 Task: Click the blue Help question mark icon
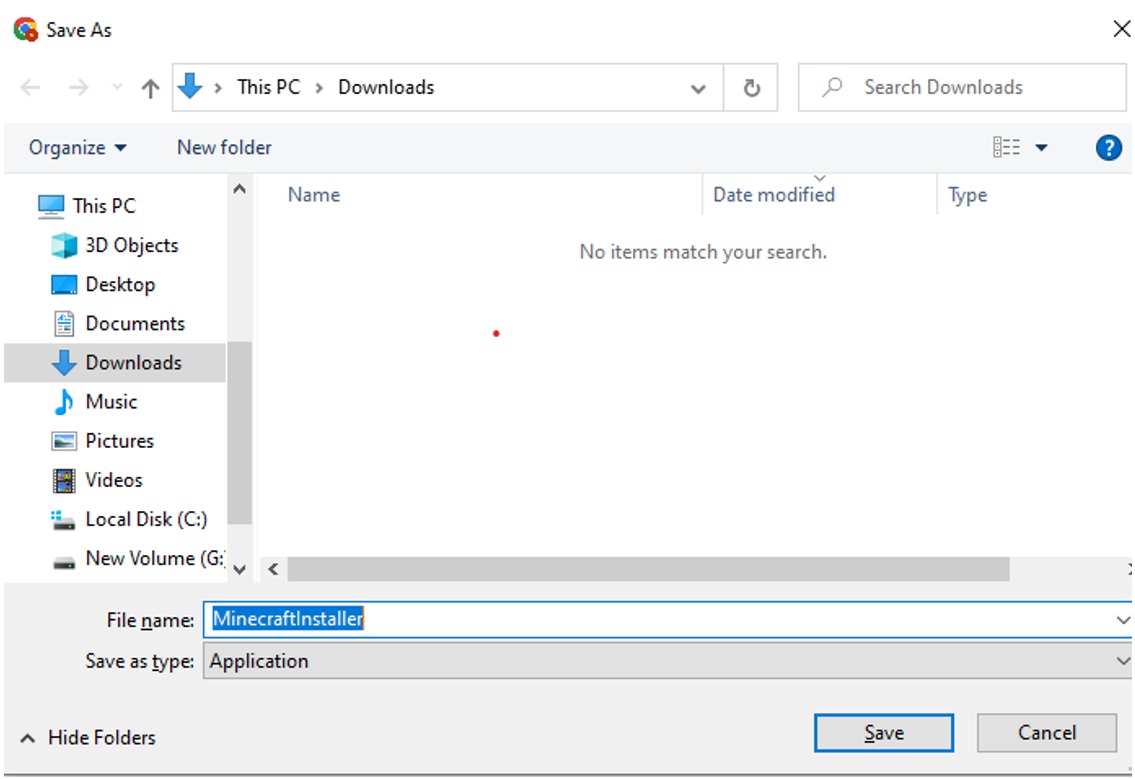click(x=1108, y=147)
